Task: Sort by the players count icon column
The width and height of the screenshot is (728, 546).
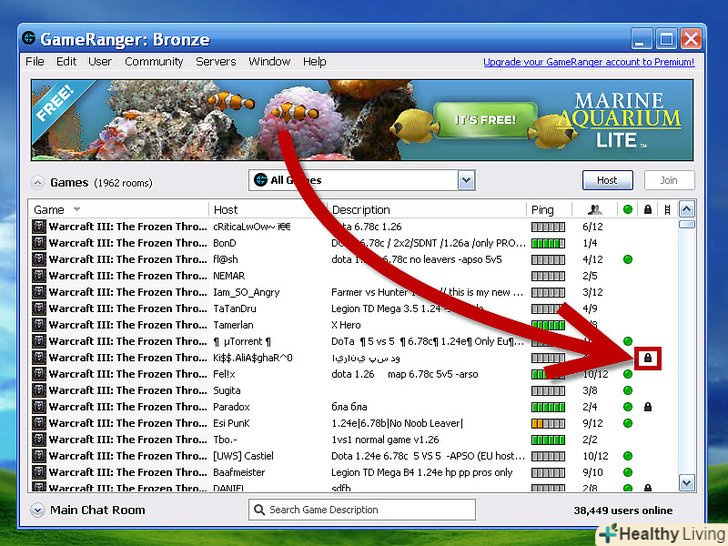Action: 594,210
